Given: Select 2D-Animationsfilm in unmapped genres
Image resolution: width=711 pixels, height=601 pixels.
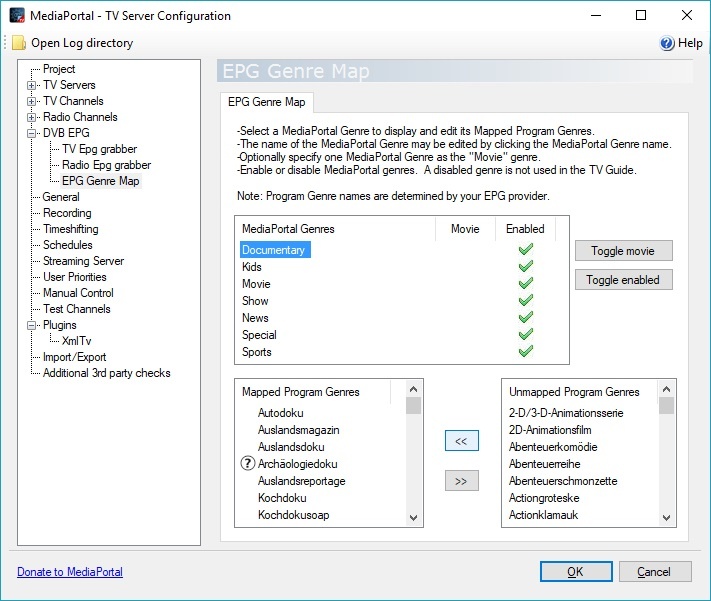Looking at the screenshot, I should 550,430.
